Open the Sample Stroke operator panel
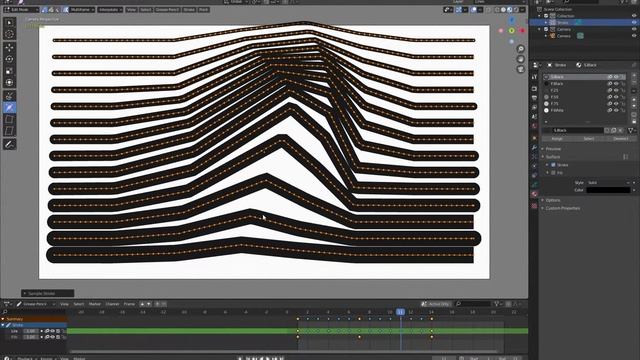This screenshot has height=360, width=640. pos(47,293)
